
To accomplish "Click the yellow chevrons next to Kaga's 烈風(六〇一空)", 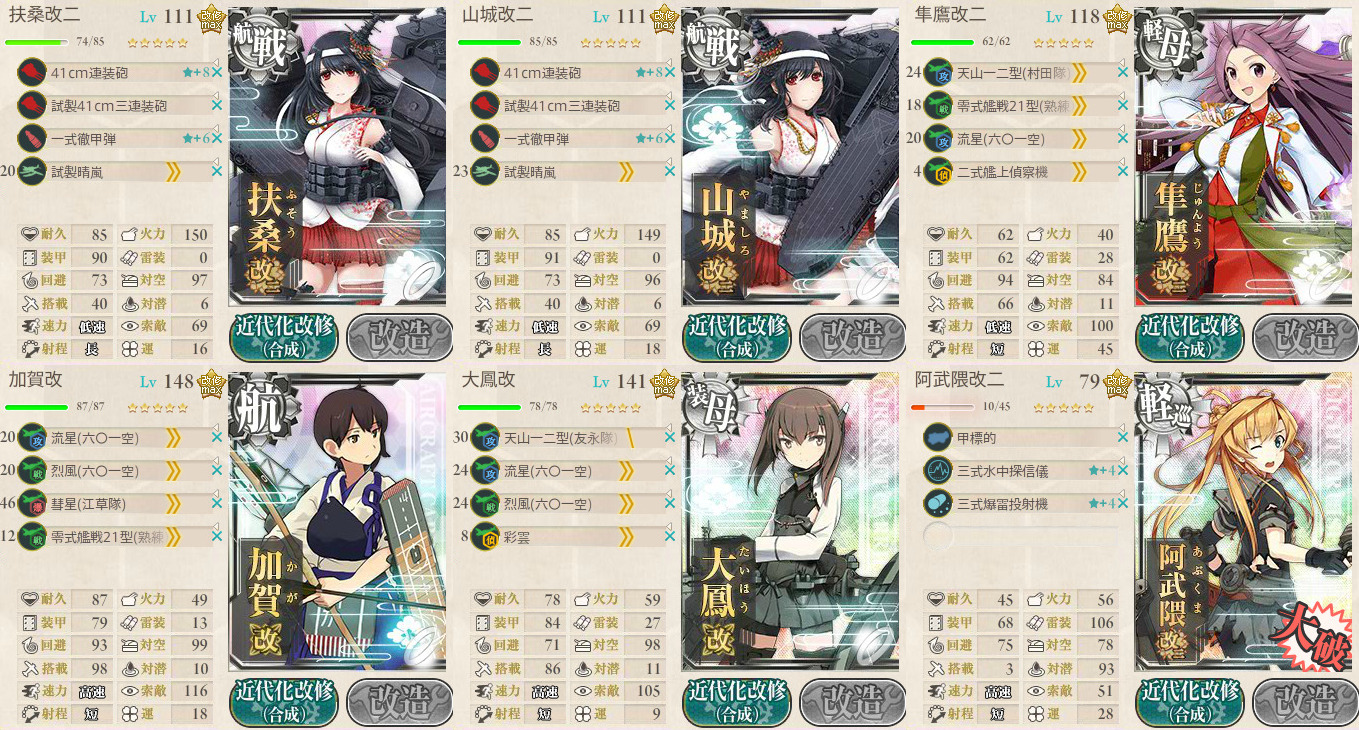I will 174,470.
